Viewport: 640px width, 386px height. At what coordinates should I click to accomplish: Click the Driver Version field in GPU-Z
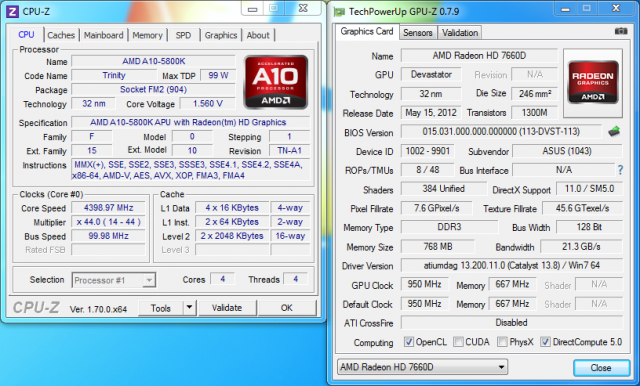click(512, 265)
